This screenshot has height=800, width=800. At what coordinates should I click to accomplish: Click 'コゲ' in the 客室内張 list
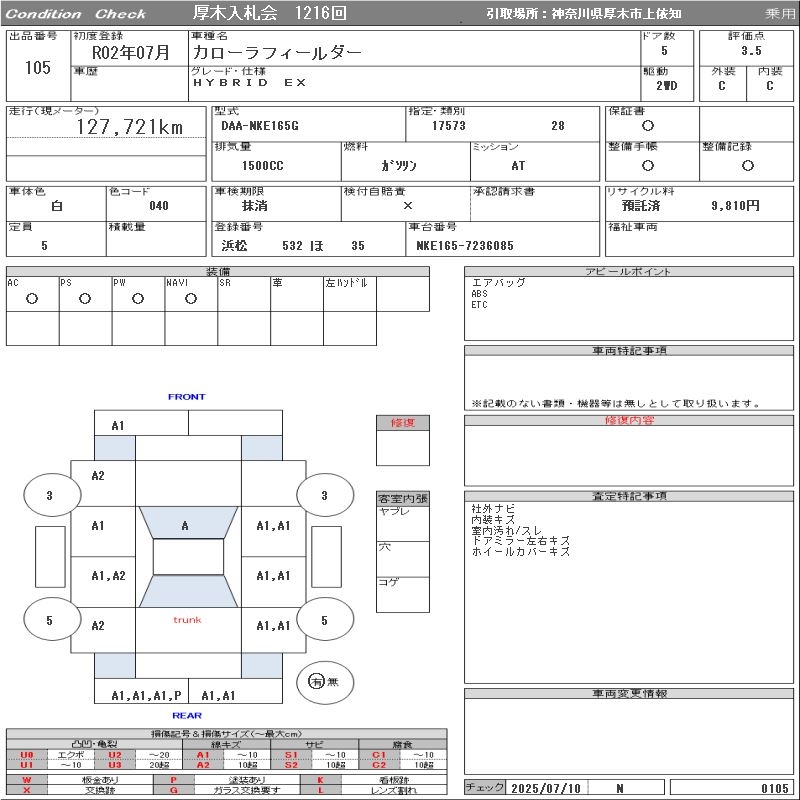pos(388,582)
